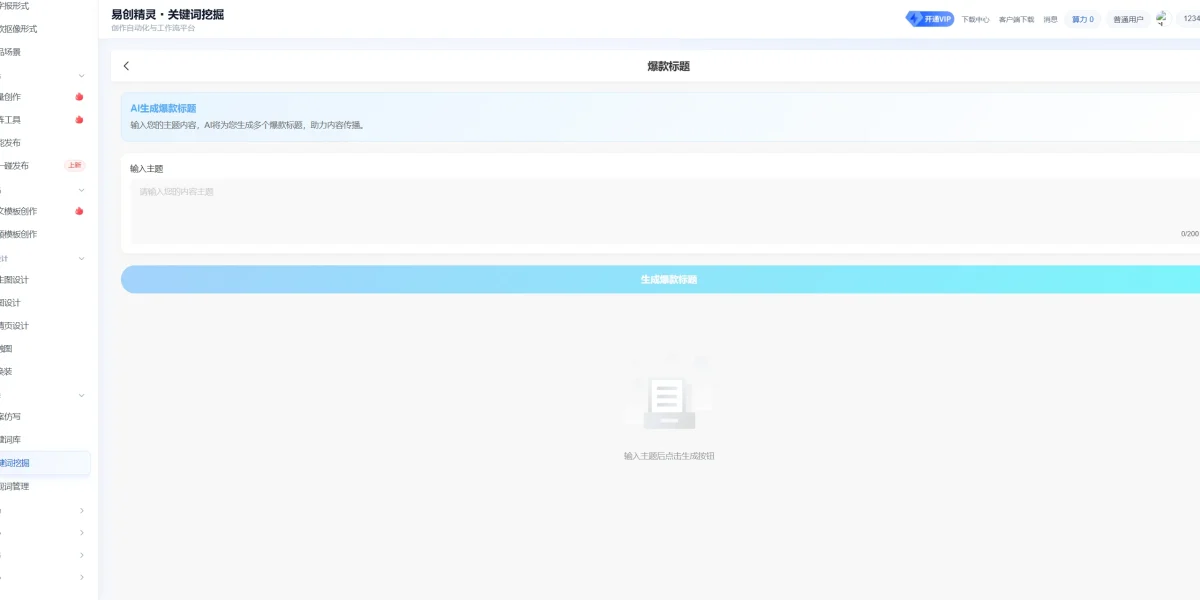Viewport: 1200px width, 600px height.
Task: Go back using the arrow beside 爆款标题
Action: [126, 66]
